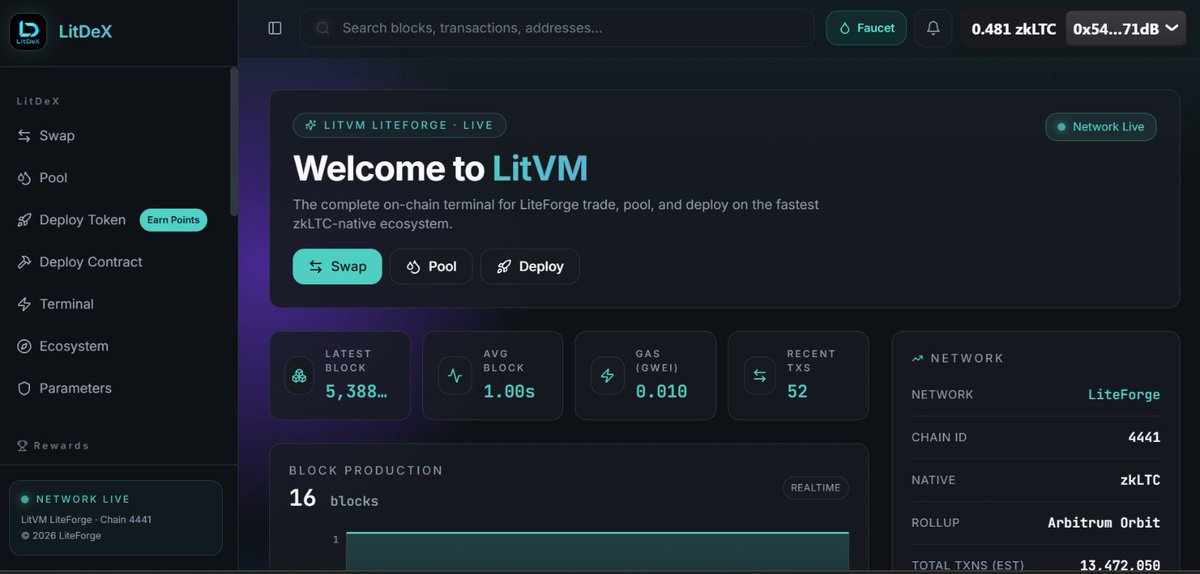Image resolution: width=1200 pixels, height=574 pixels.
Task: Click the Pool button on welcome card
Action: click(x=431, y=266)
